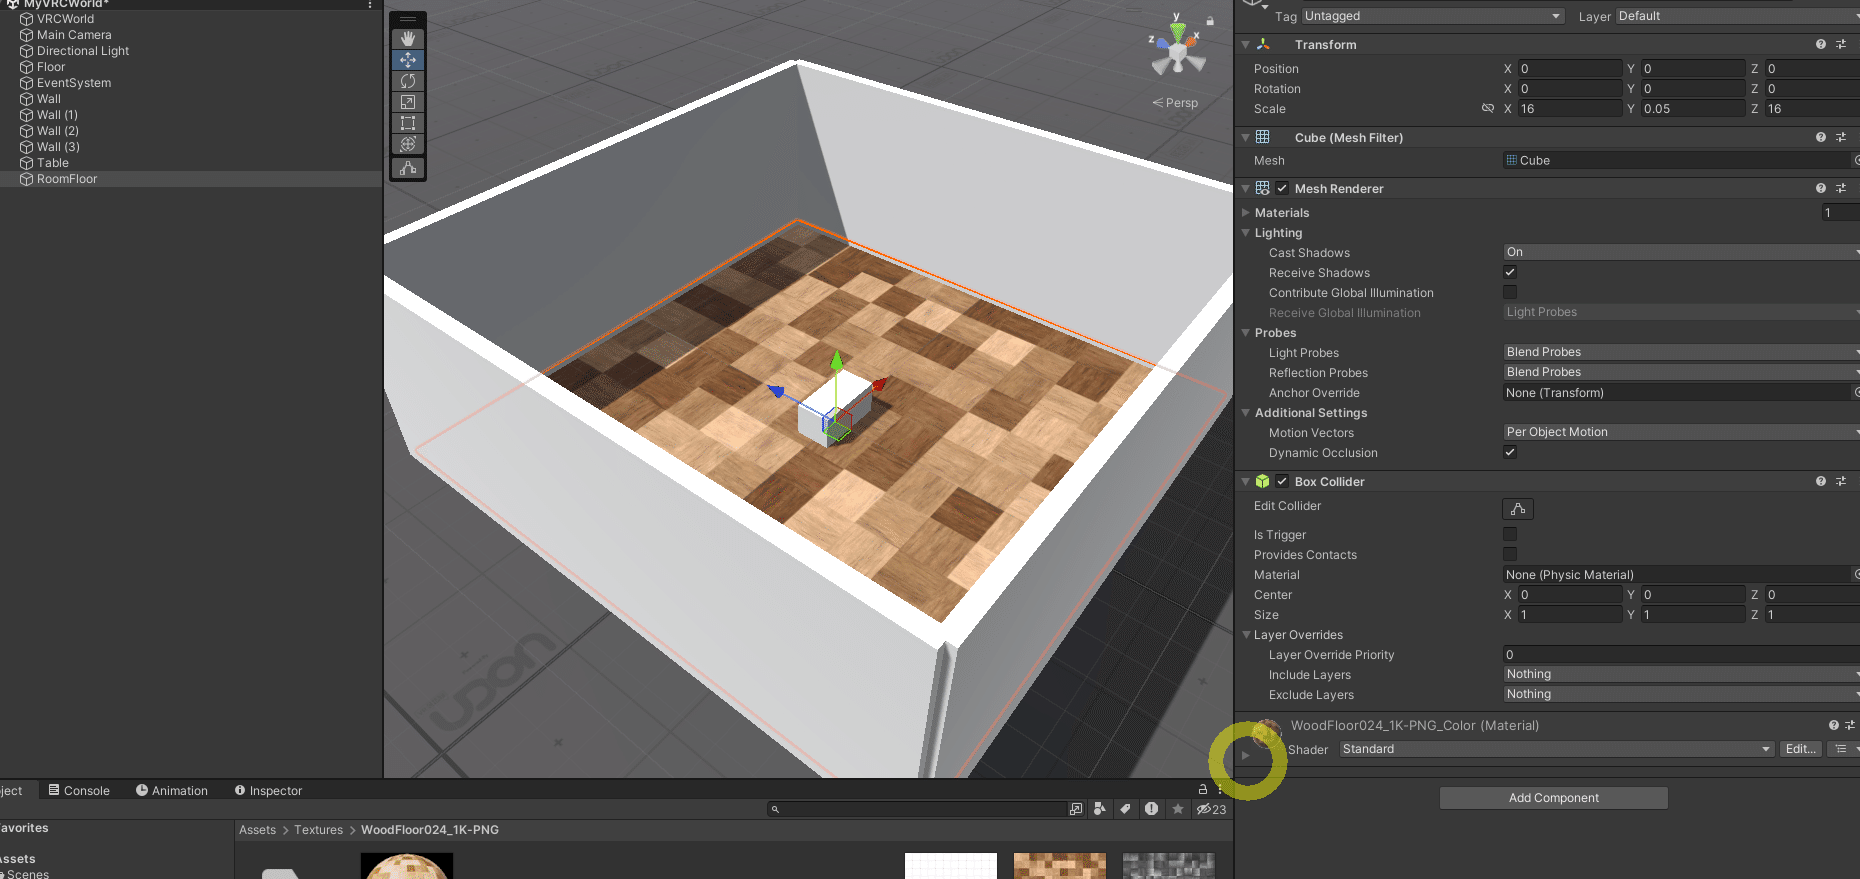Image resolution: width=1860 pixels, height=879 pixels.
Task: Open the Shader dropdown set to Standard
Action: pos(1556,749)
